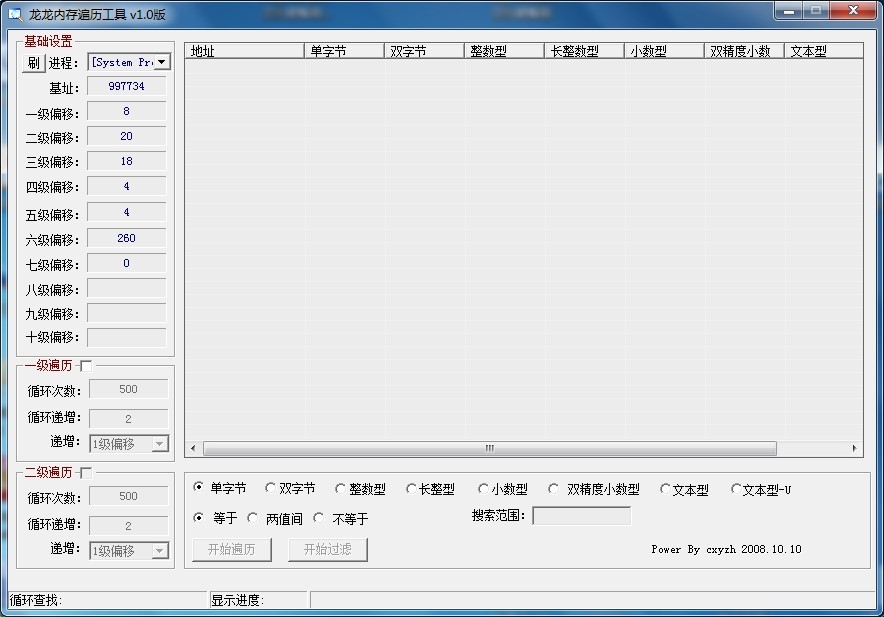
Task: Open the 递增 dropdown in 二级遍历 section
Action: point(161,551)
